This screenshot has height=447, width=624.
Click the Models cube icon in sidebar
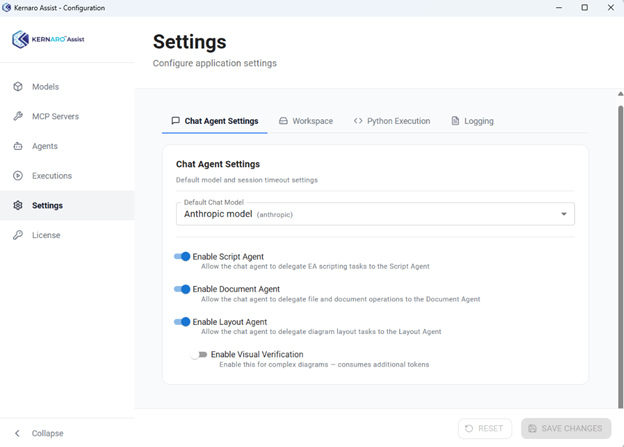point(18,86)
